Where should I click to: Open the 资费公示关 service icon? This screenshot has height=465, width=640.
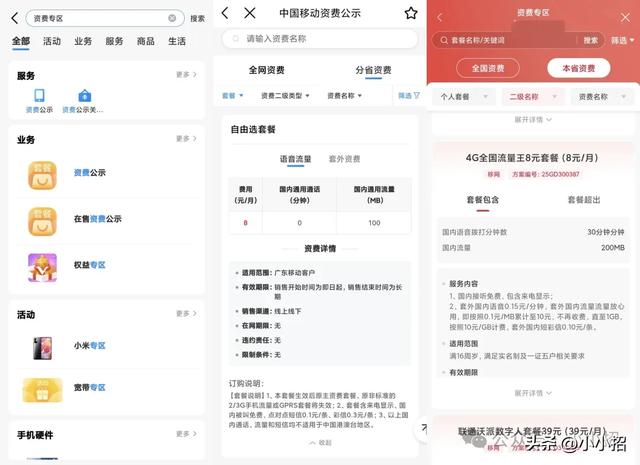[x=84, y=96]
